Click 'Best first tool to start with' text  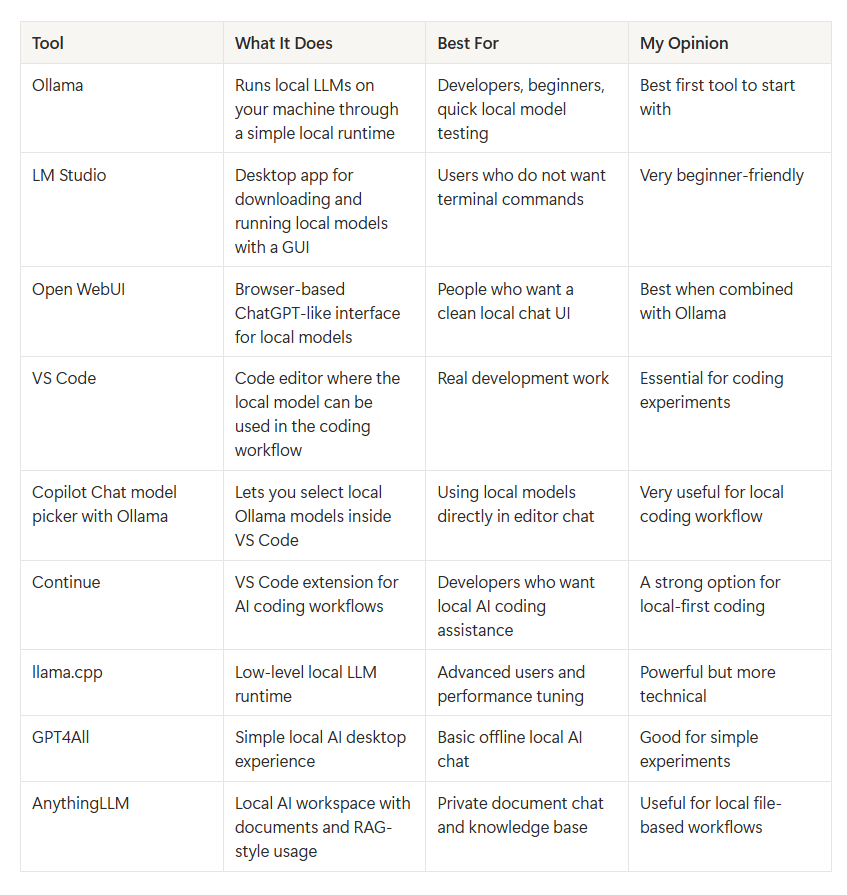coord(717,97)
